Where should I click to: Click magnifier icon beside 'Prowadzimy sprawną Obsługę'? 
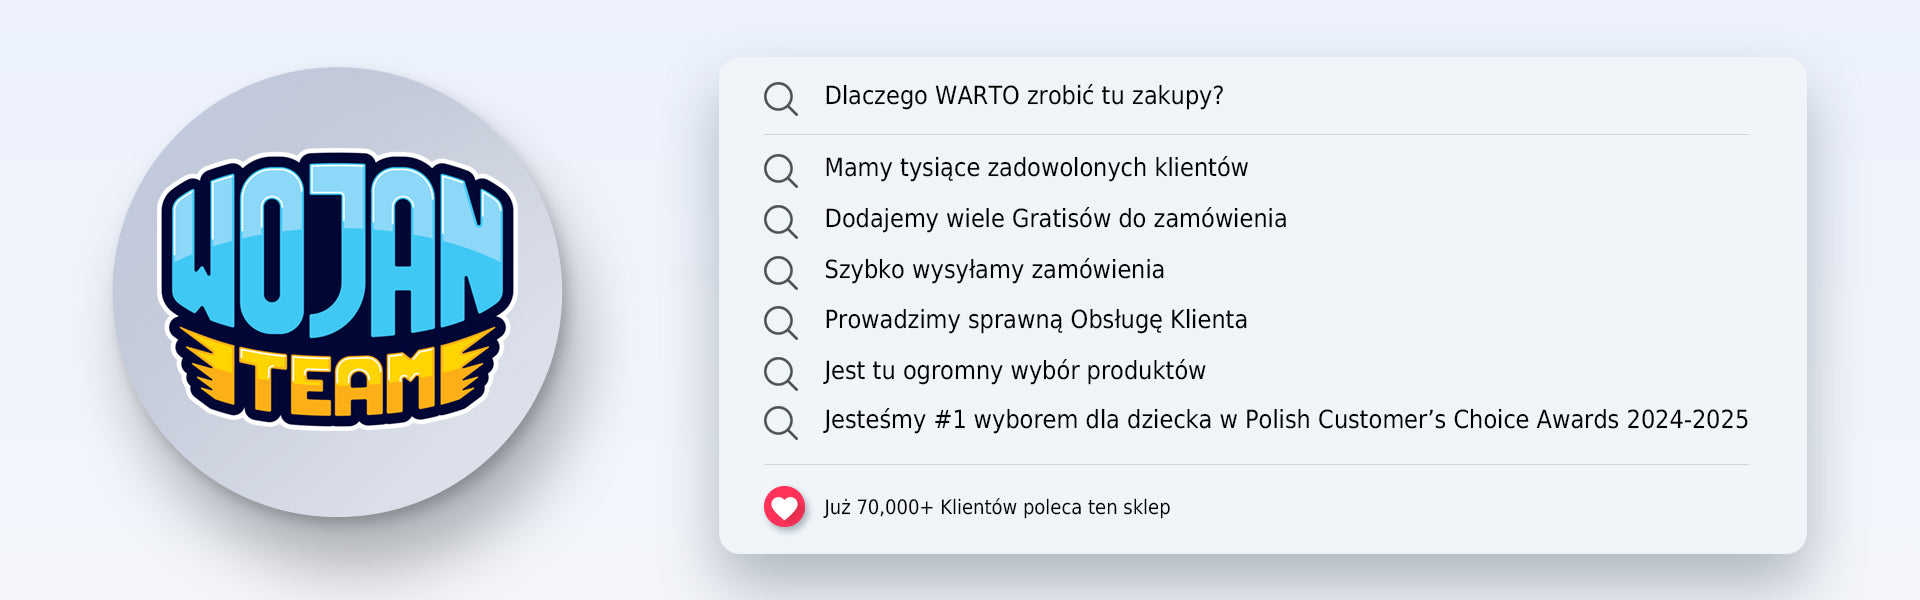780,322
